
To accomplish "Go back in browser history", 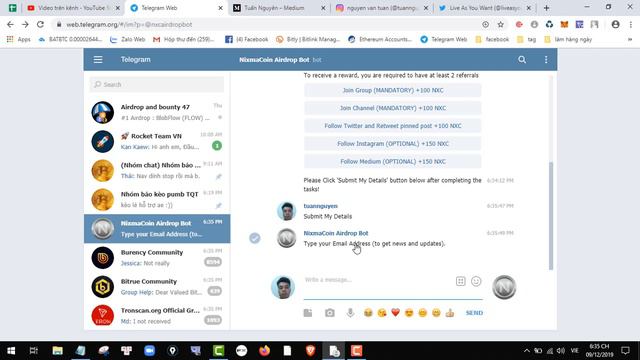I will click(x=10, y=24).
